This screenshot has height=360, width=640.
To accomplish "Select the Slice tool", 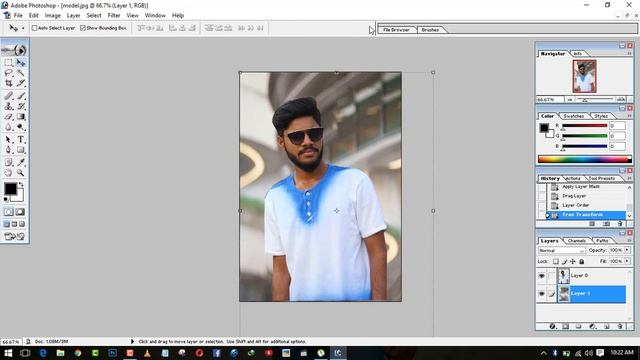I will click(20, 83).
